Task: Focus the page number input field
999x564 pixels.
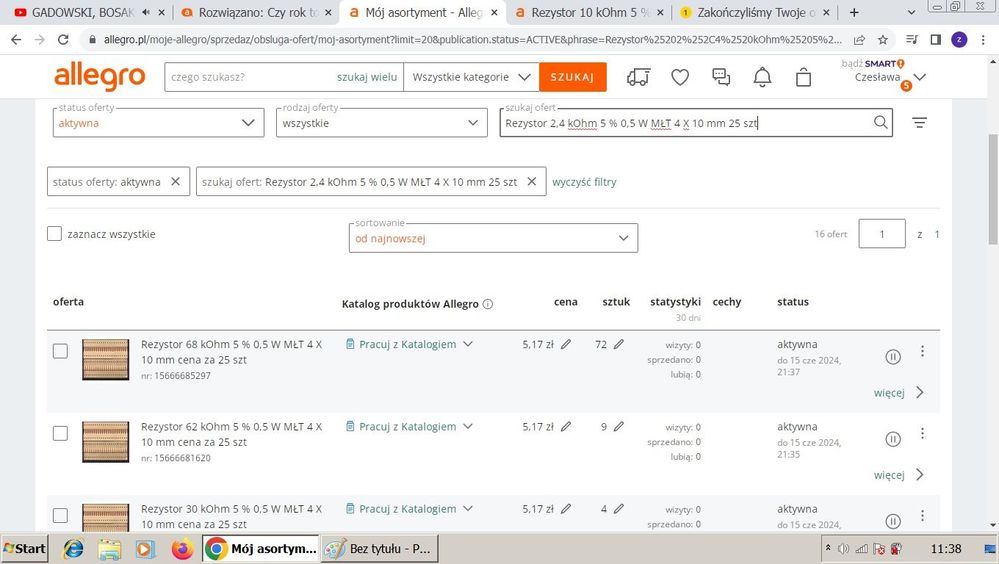Action: 882,234
